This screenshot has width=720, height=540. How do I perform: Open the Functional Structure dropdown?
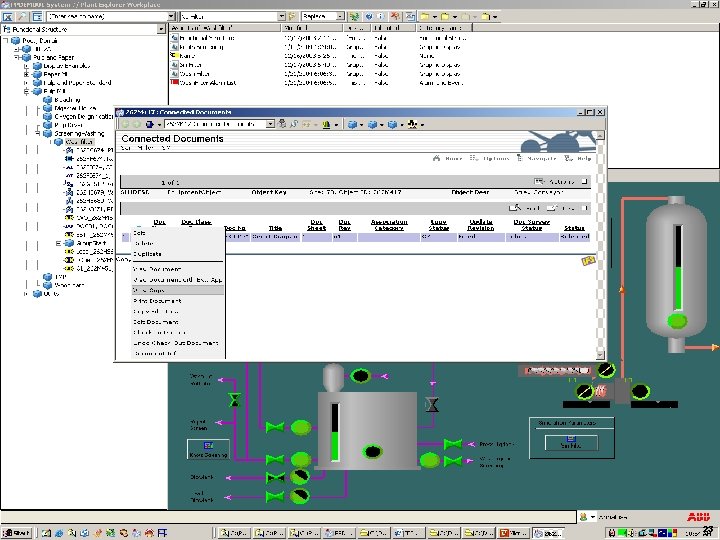[x=160, y=30]
